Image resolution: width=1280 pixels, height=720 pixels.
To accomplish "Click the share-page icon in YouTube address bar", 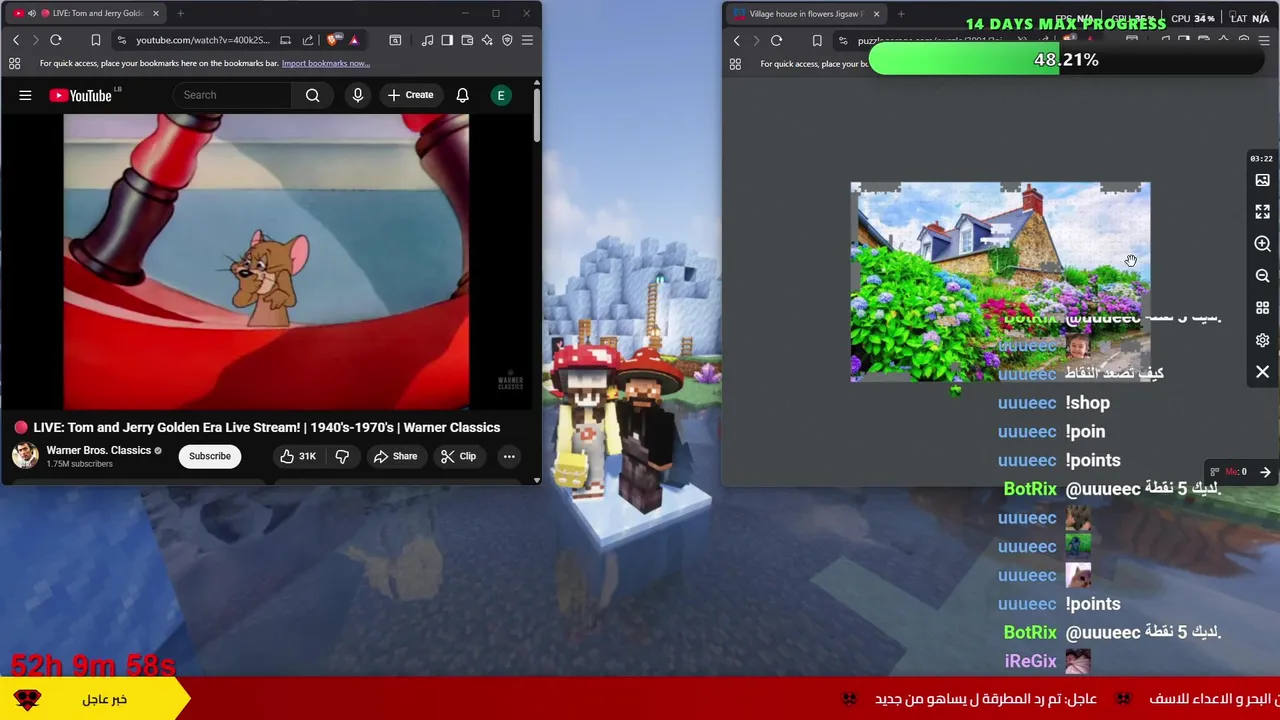I will 308,40.
